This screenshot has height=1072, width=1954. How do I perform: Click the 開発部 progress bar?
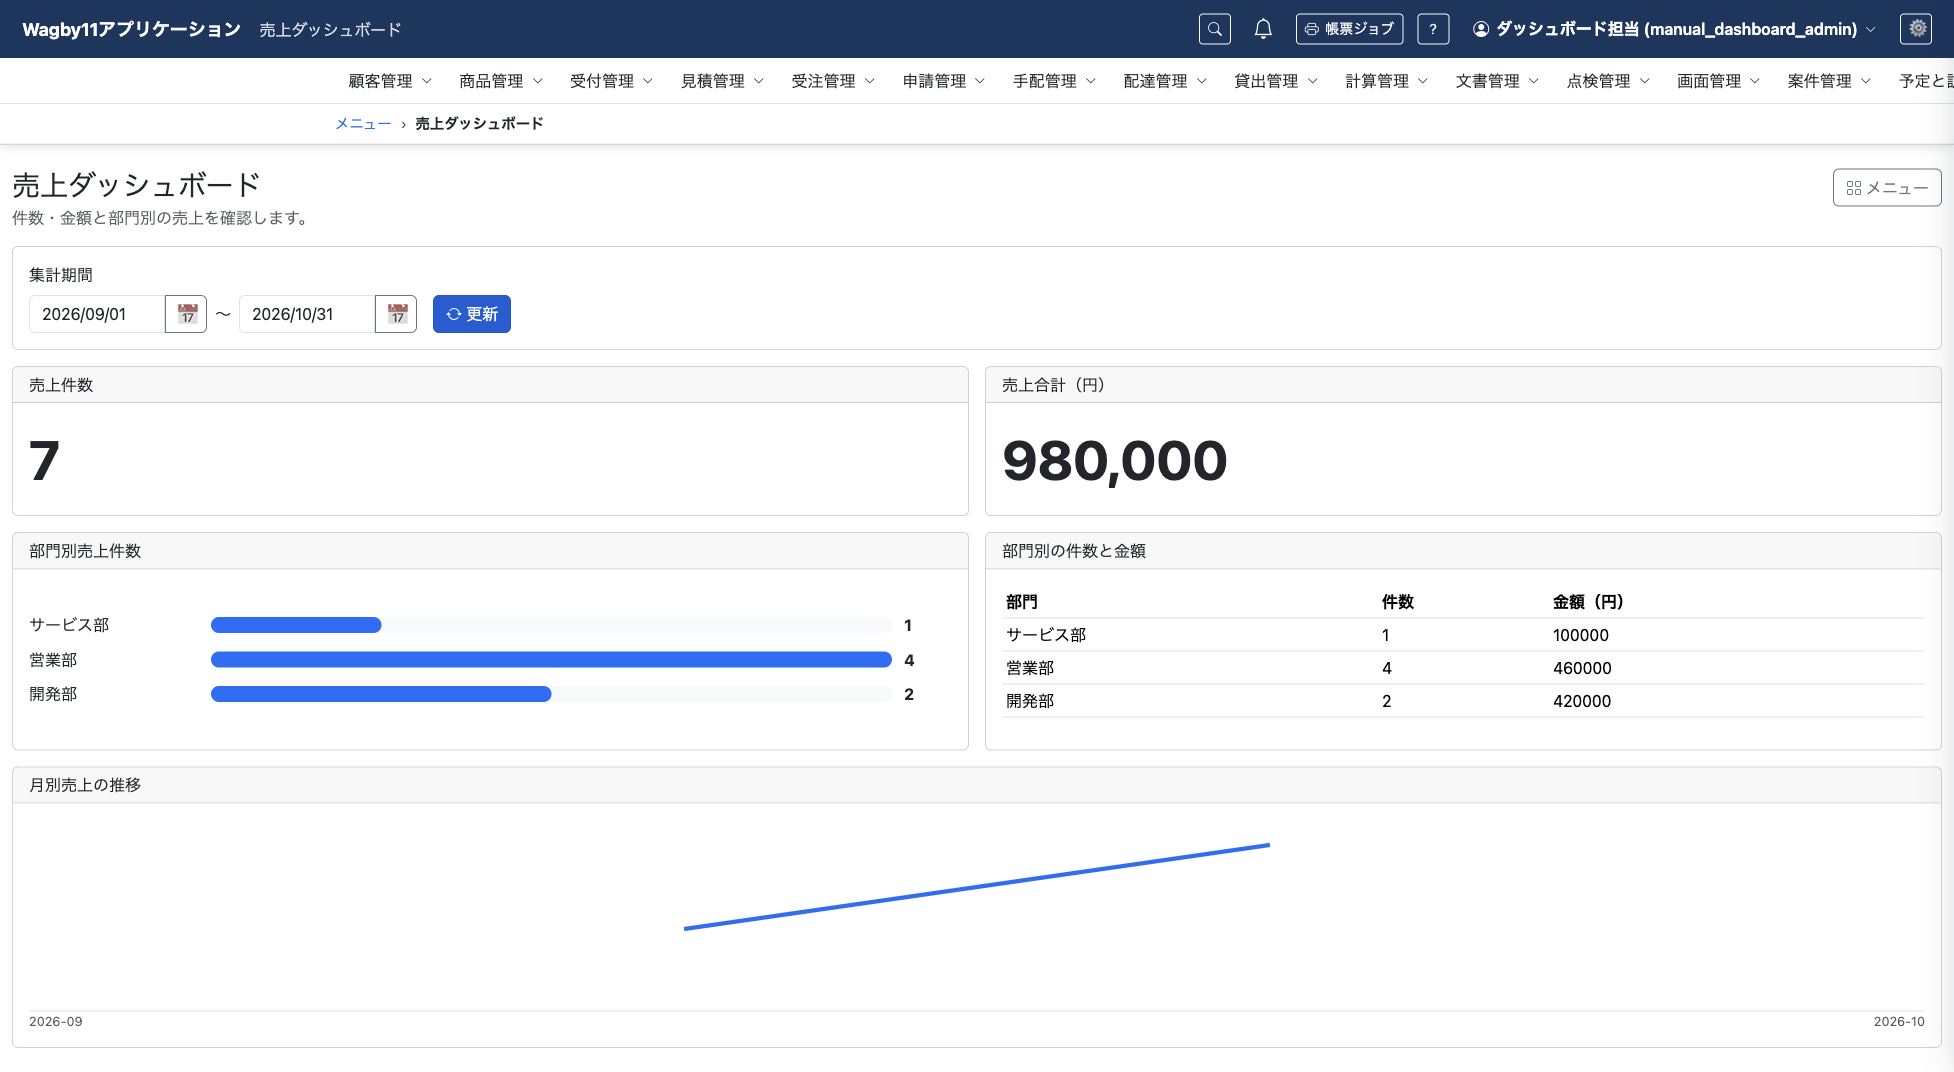click(x=551, y=694)
